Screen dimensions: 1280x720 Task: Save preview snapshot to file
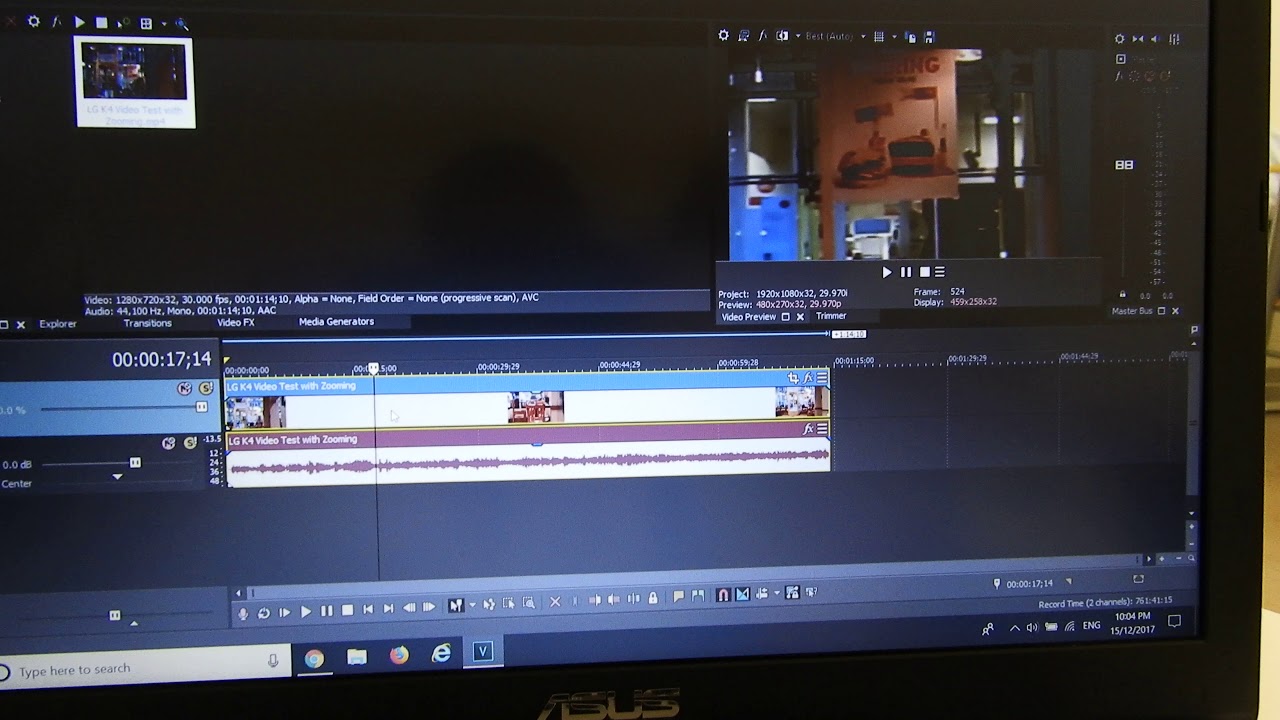click(x=930, y=37)
